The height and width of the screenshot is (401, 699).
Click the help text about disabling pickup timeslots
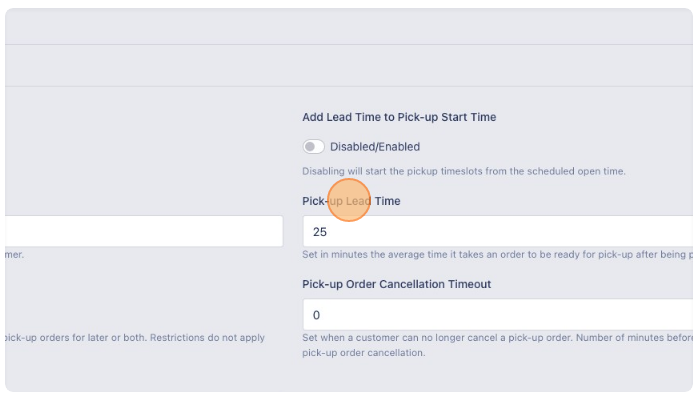[464, 171]
